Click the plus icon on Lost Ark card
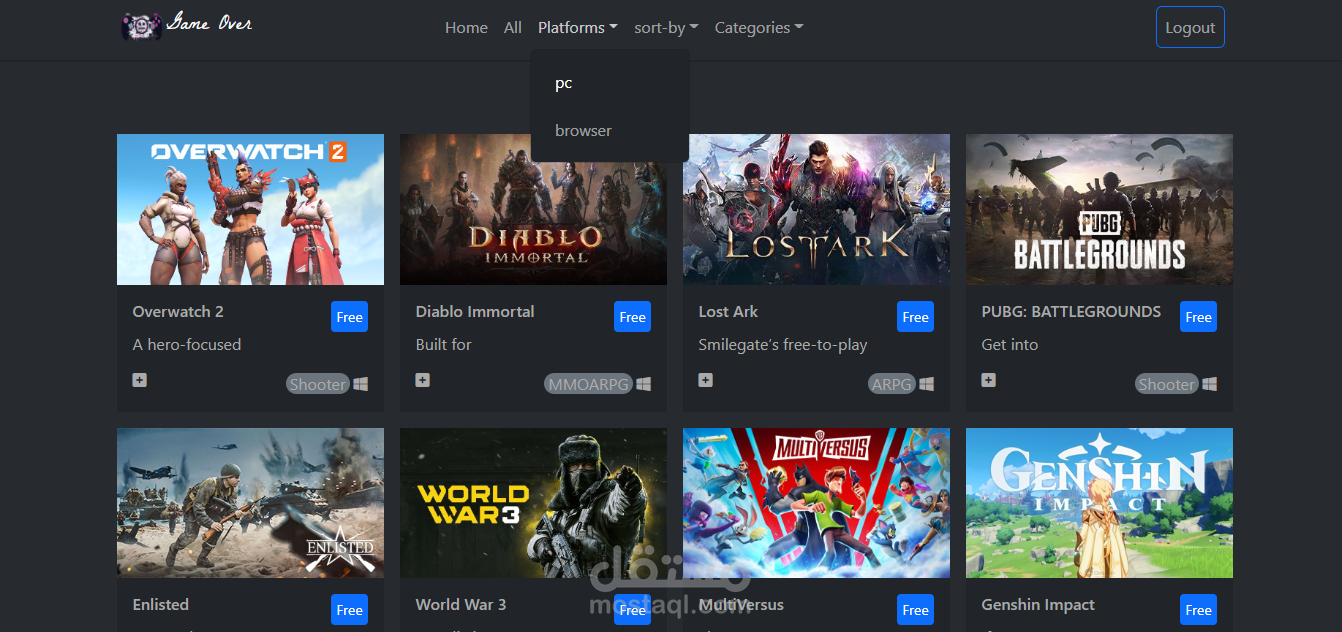 [706, 380]
